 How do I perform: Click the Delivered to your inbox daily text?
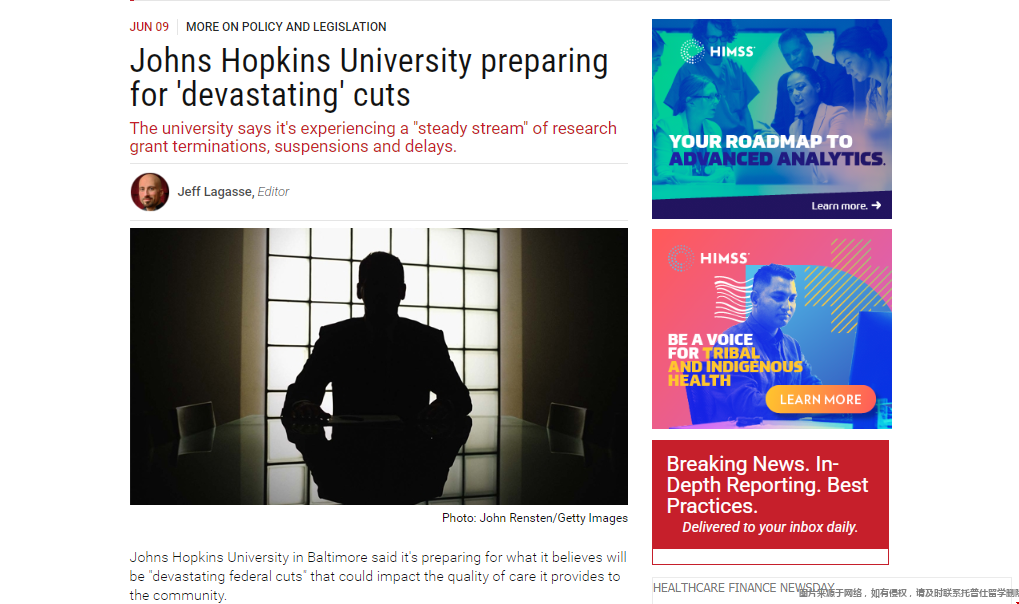pos(770,527)
